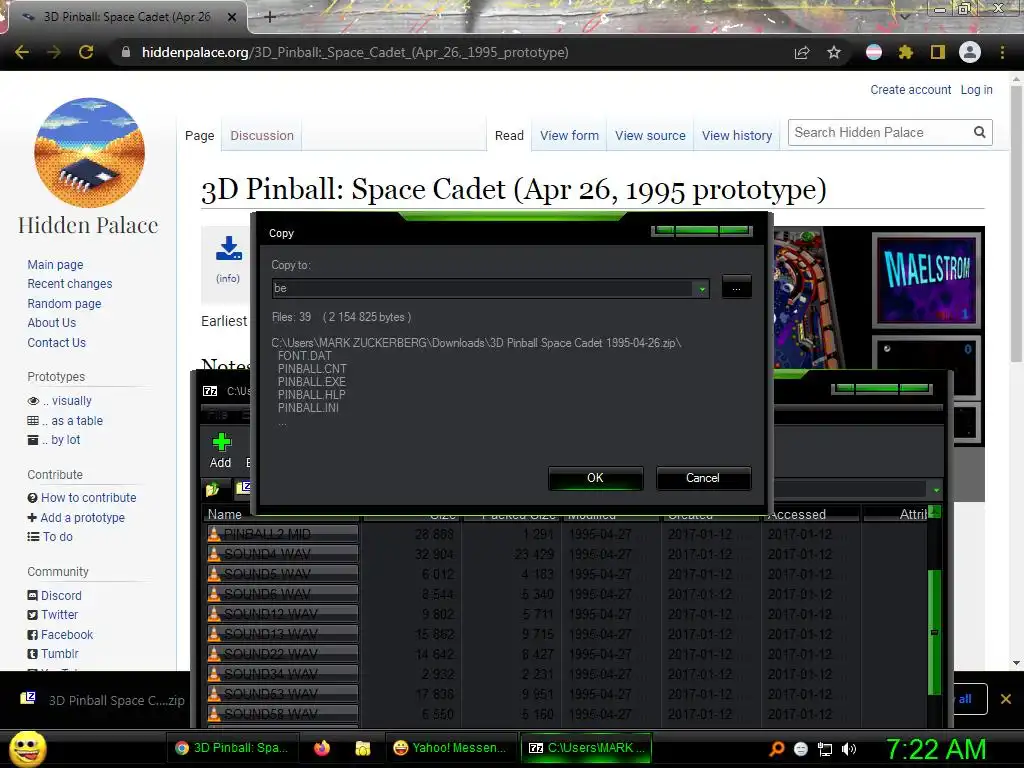Viewport: 1024px width, 768px height.
Task: Sort by the Accessed column header
Action: 810,515
